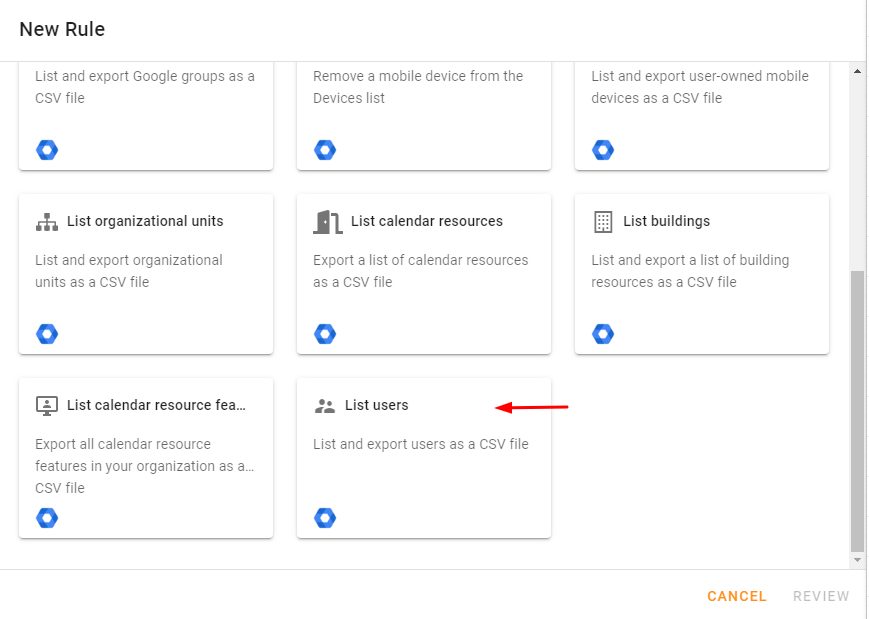
Task: Click the List users people icon
Action: click(325, 406)
